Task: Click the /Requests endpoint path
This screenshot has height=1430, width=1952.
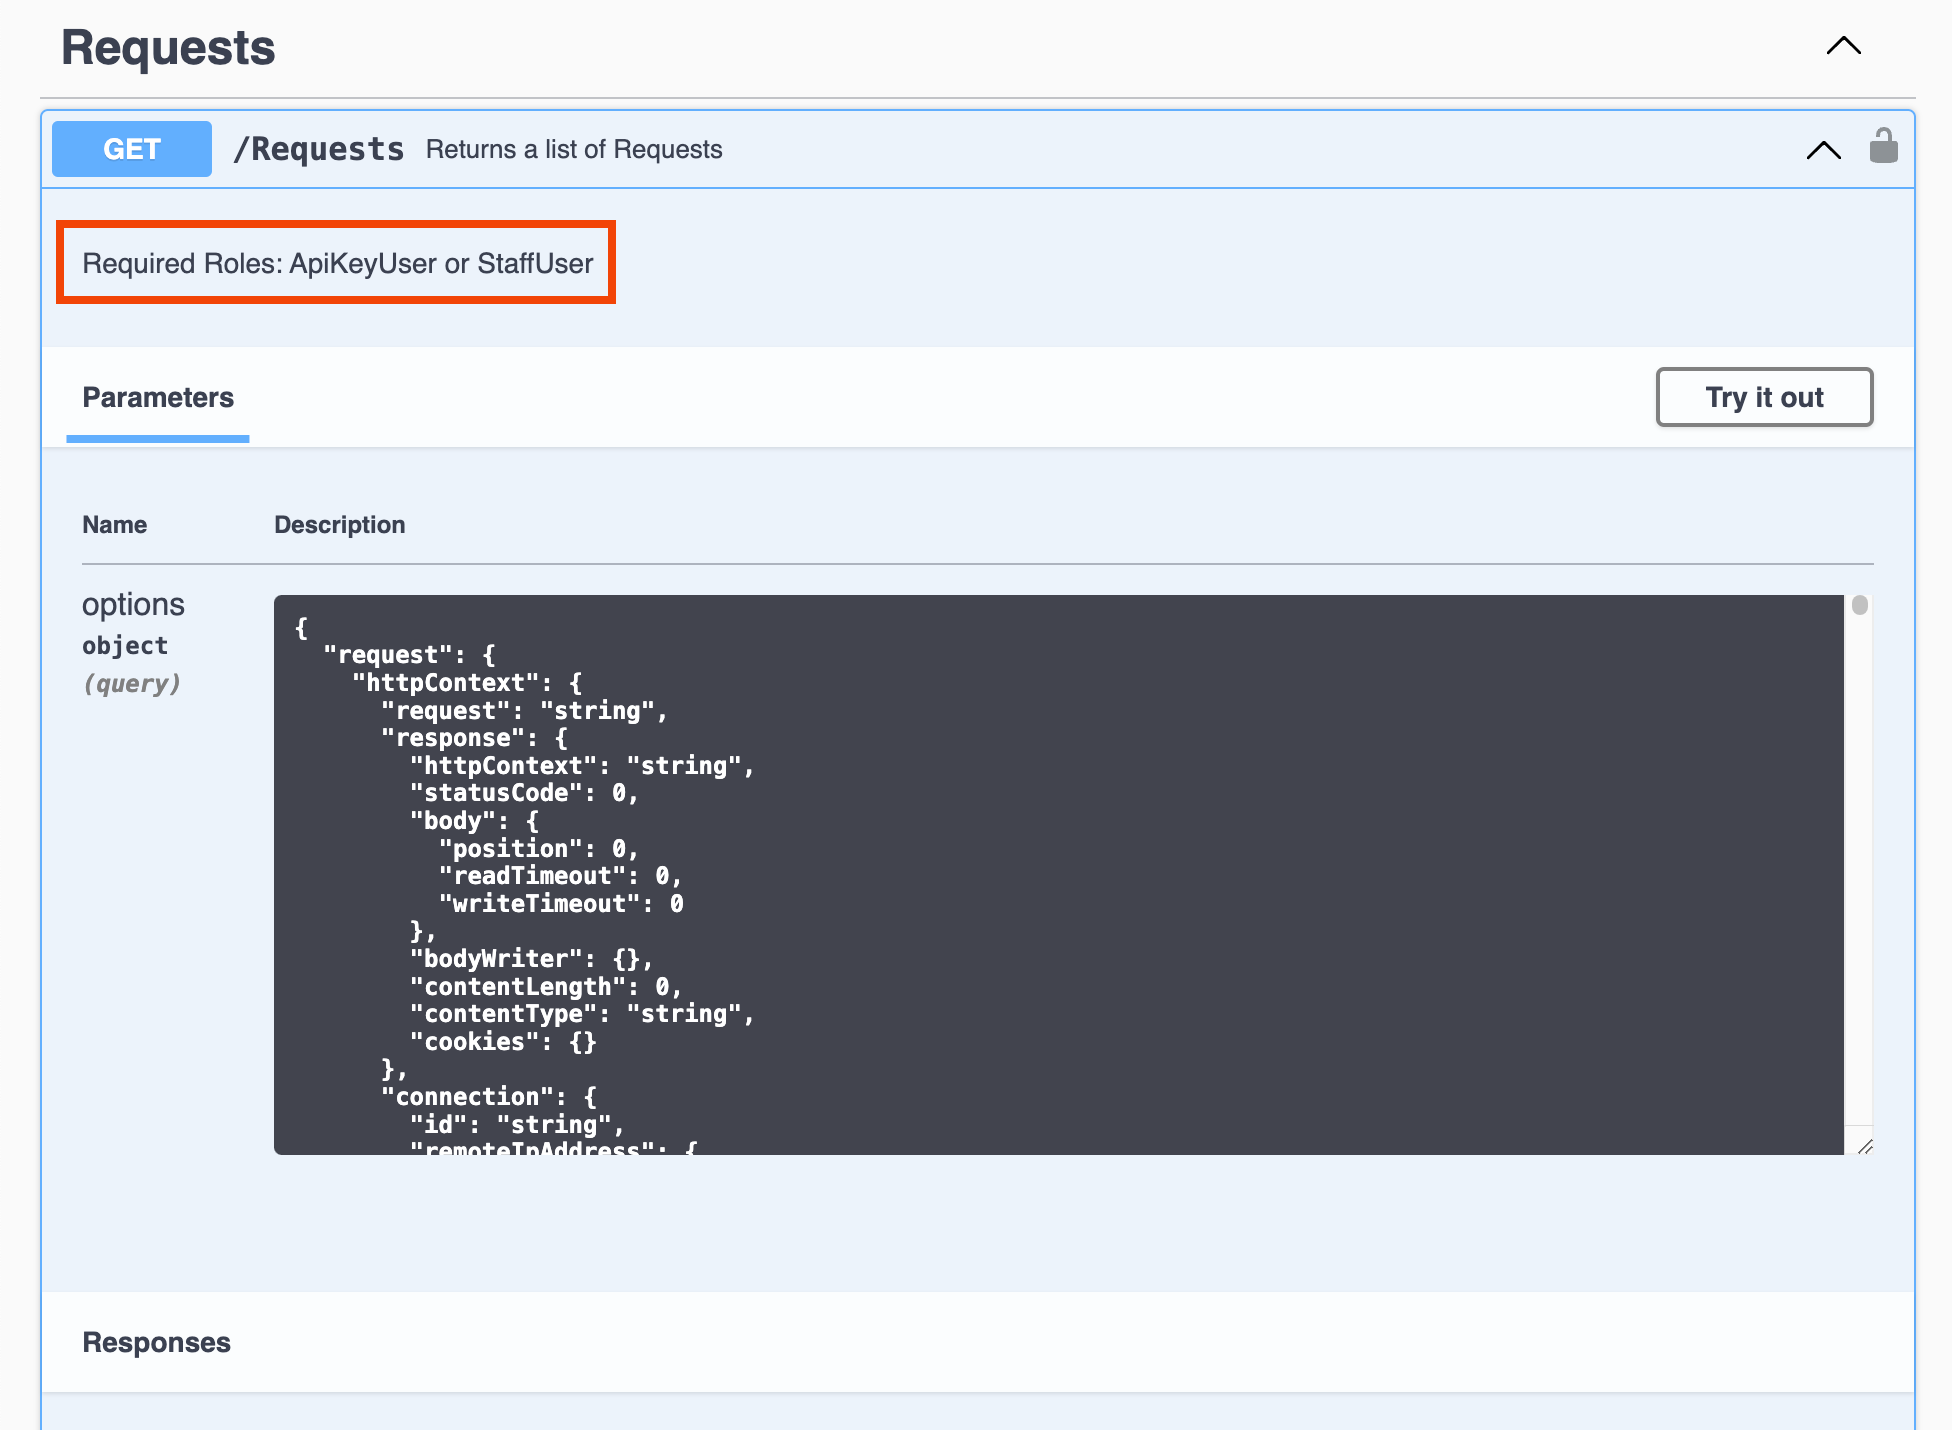Action: [318, 149]
